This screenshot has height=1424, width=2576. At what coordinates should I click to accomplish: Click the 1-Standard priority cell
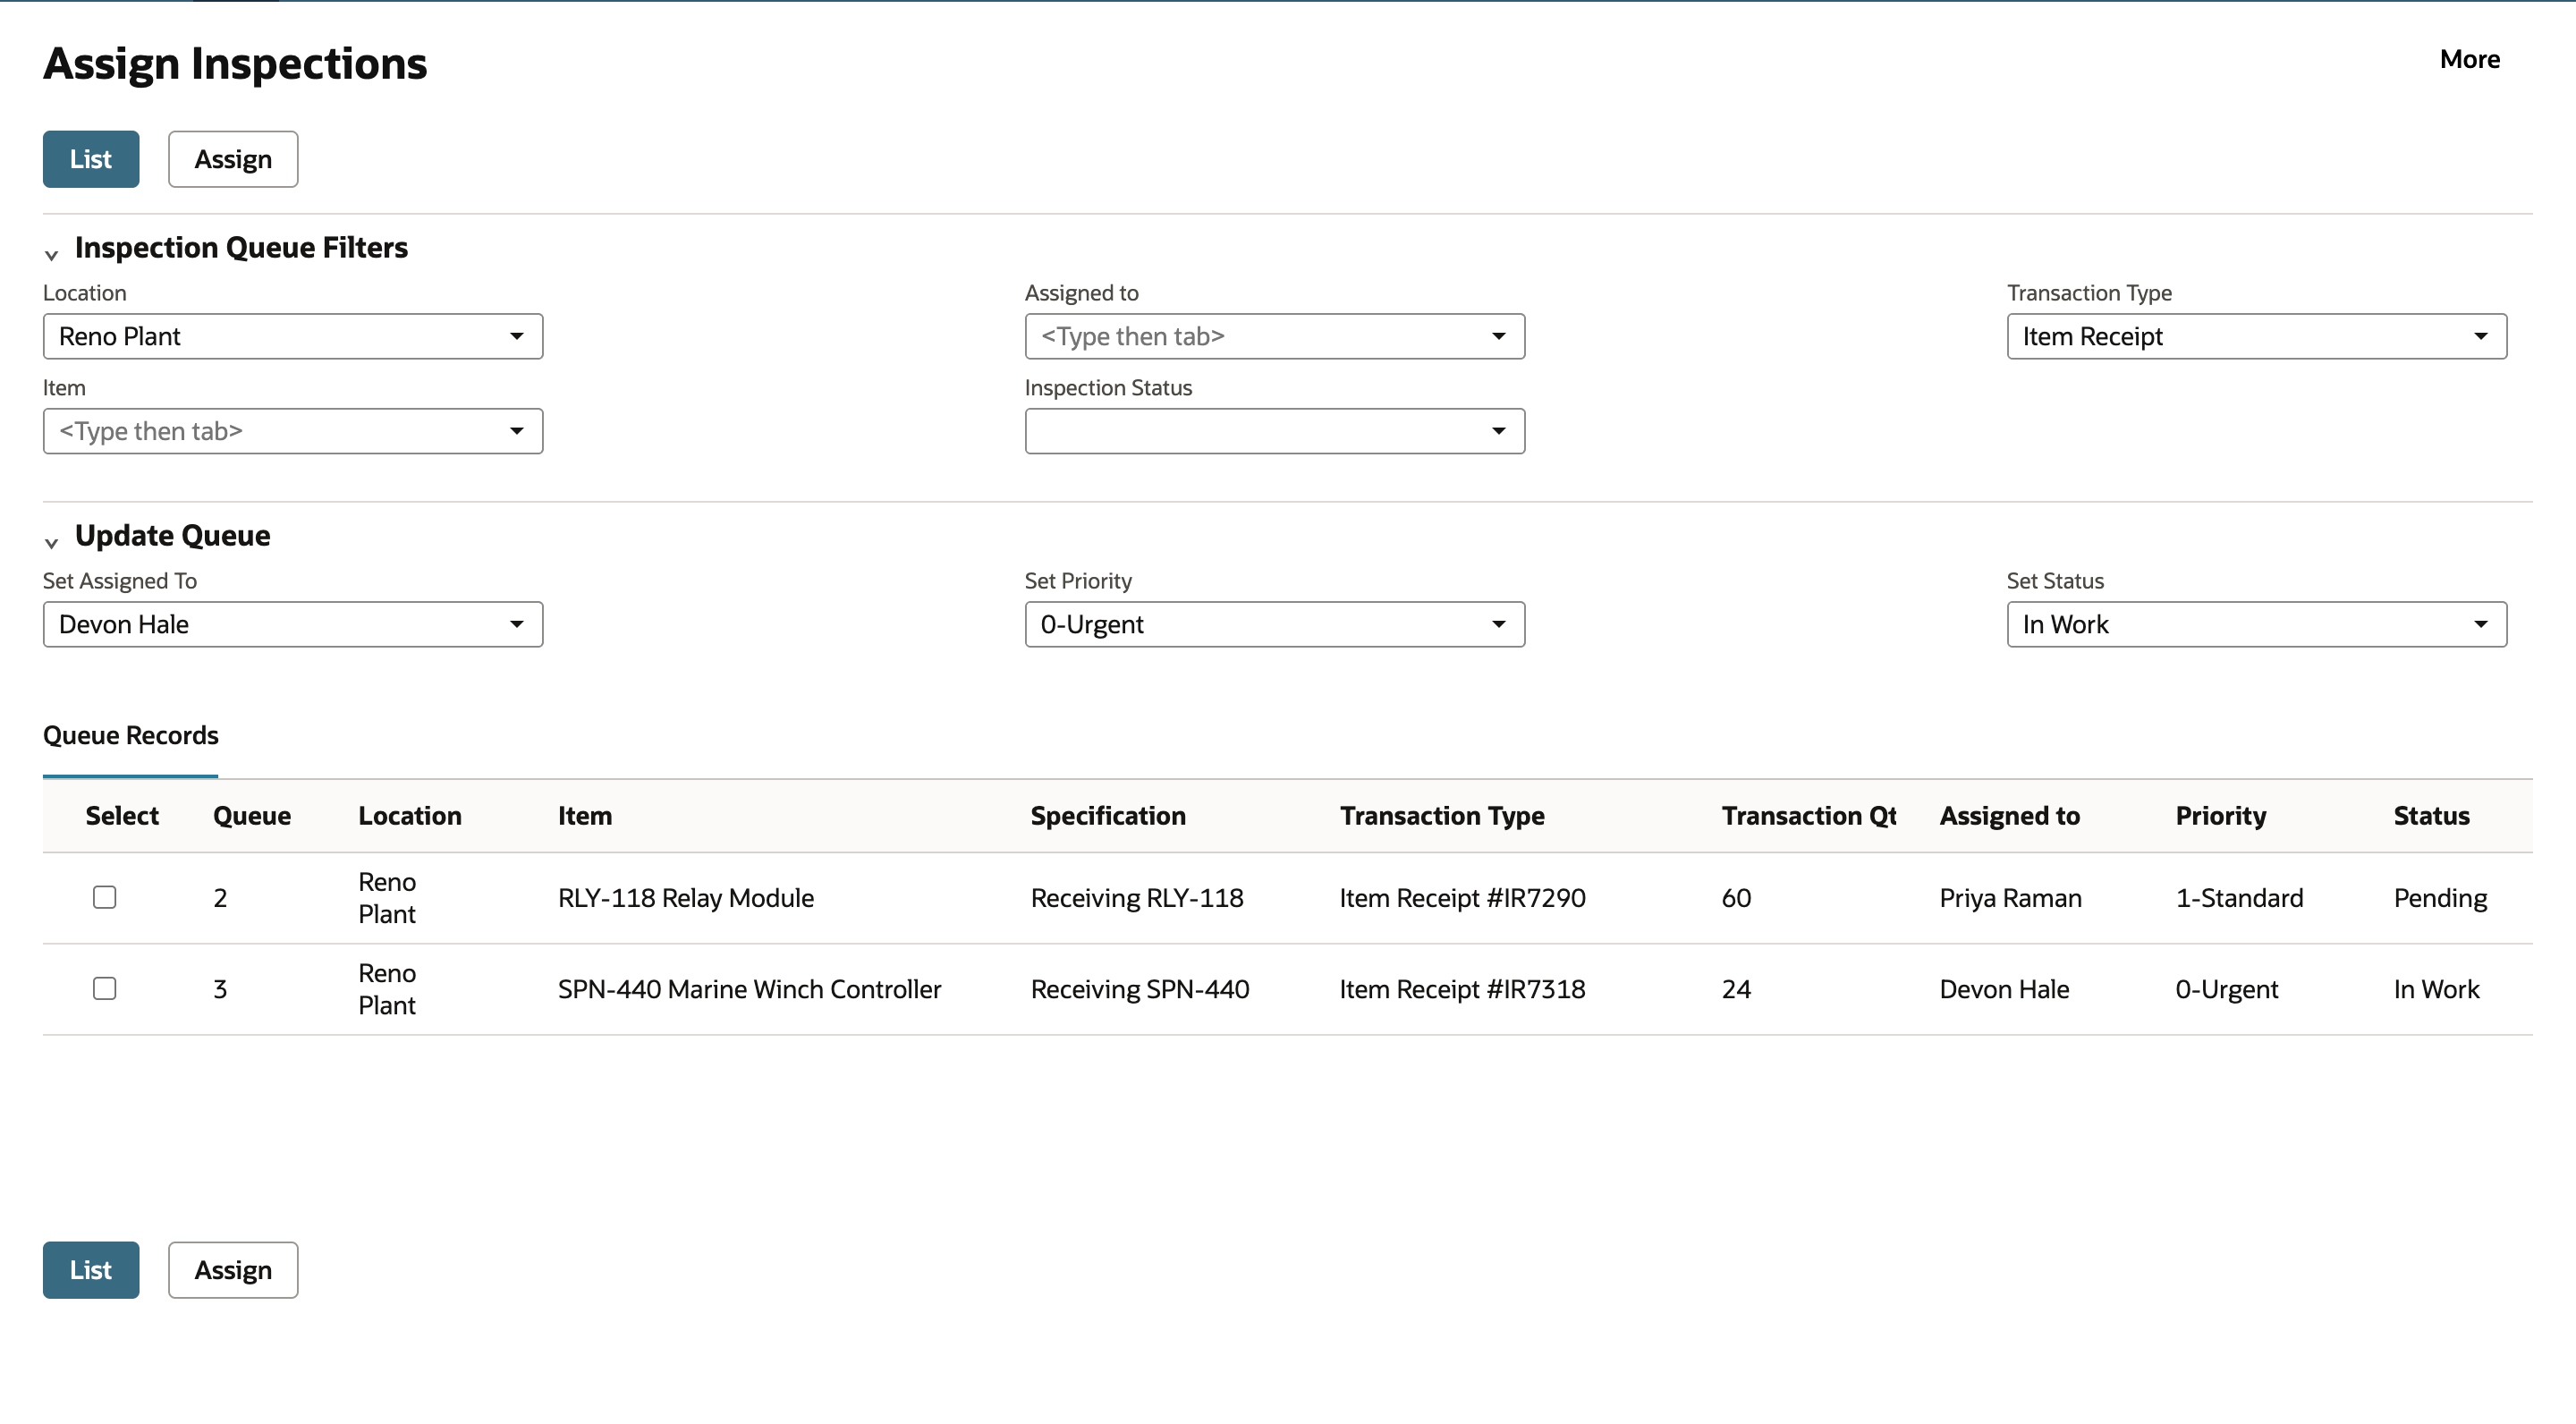tap(2240, 898)
